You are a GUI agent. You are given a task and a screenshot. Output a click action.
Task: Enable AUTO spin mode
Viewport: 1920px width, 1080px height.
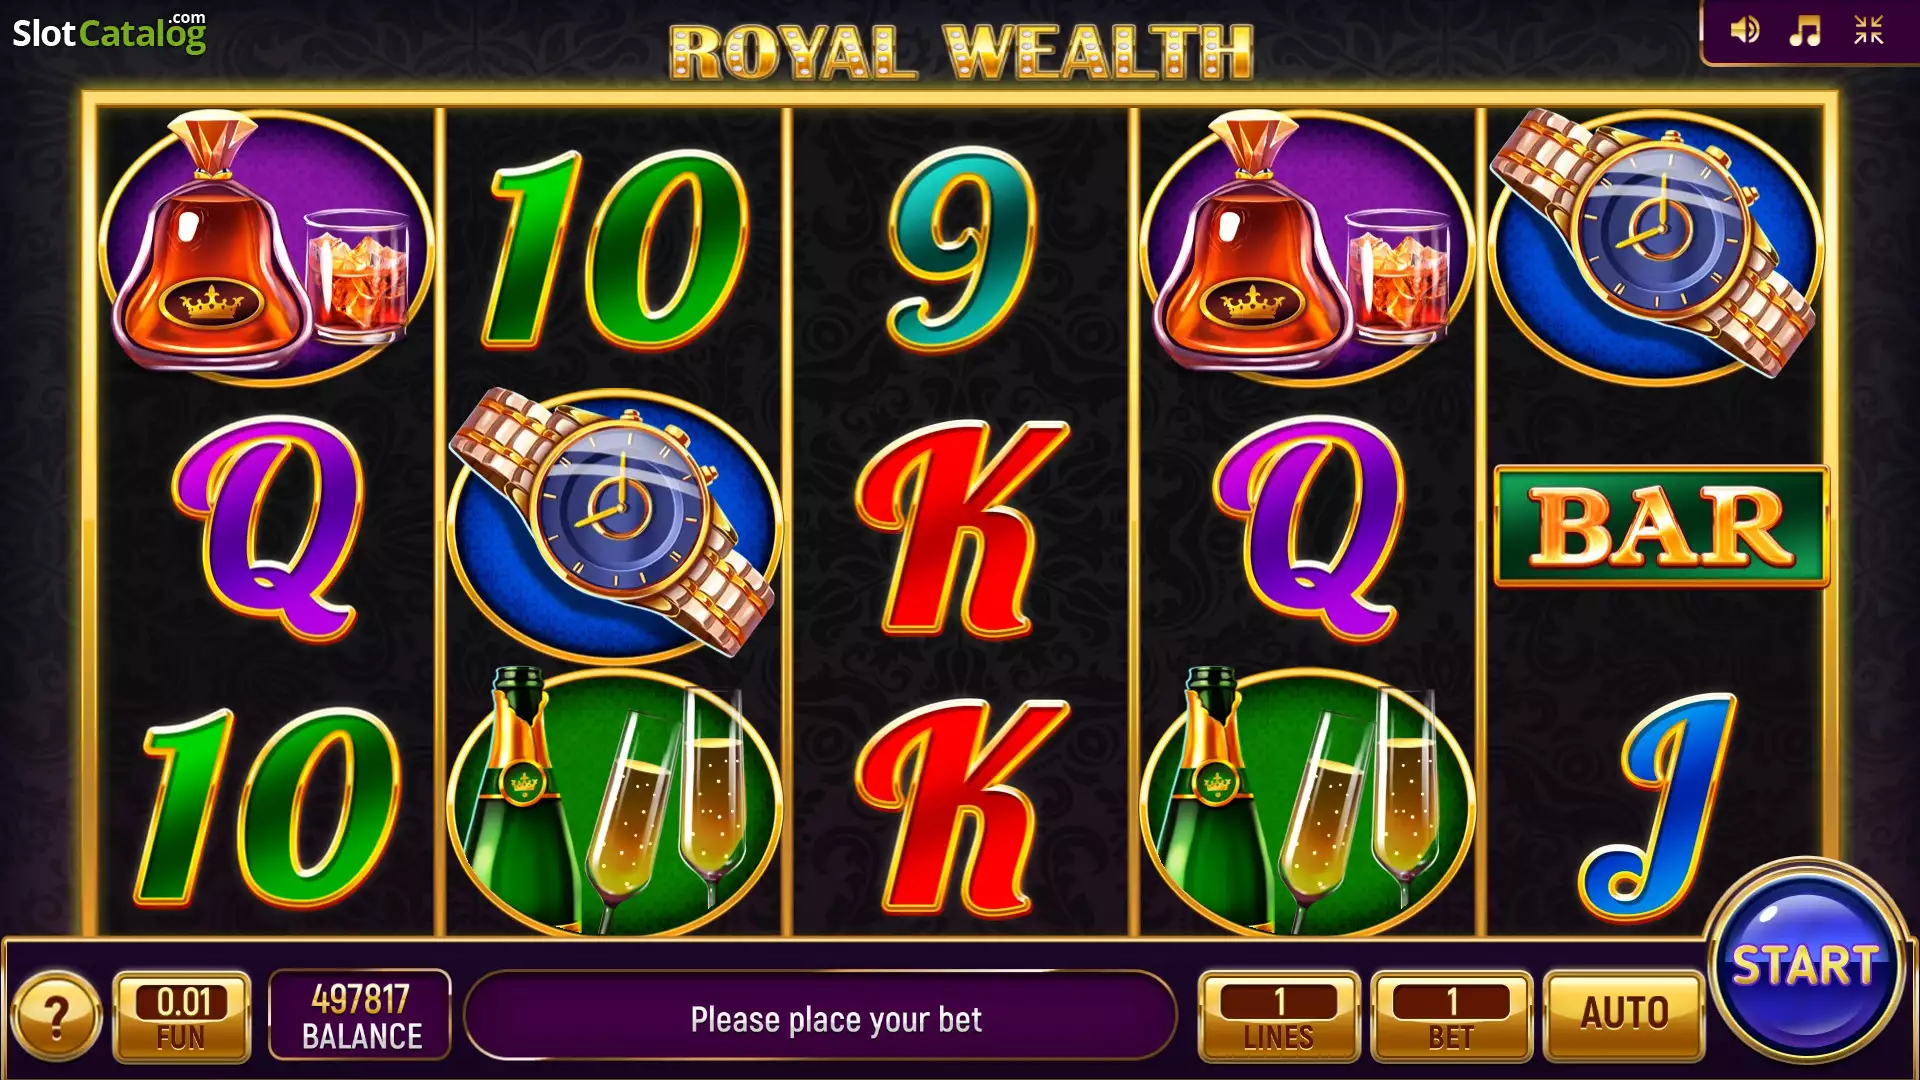(1624, 1015)
